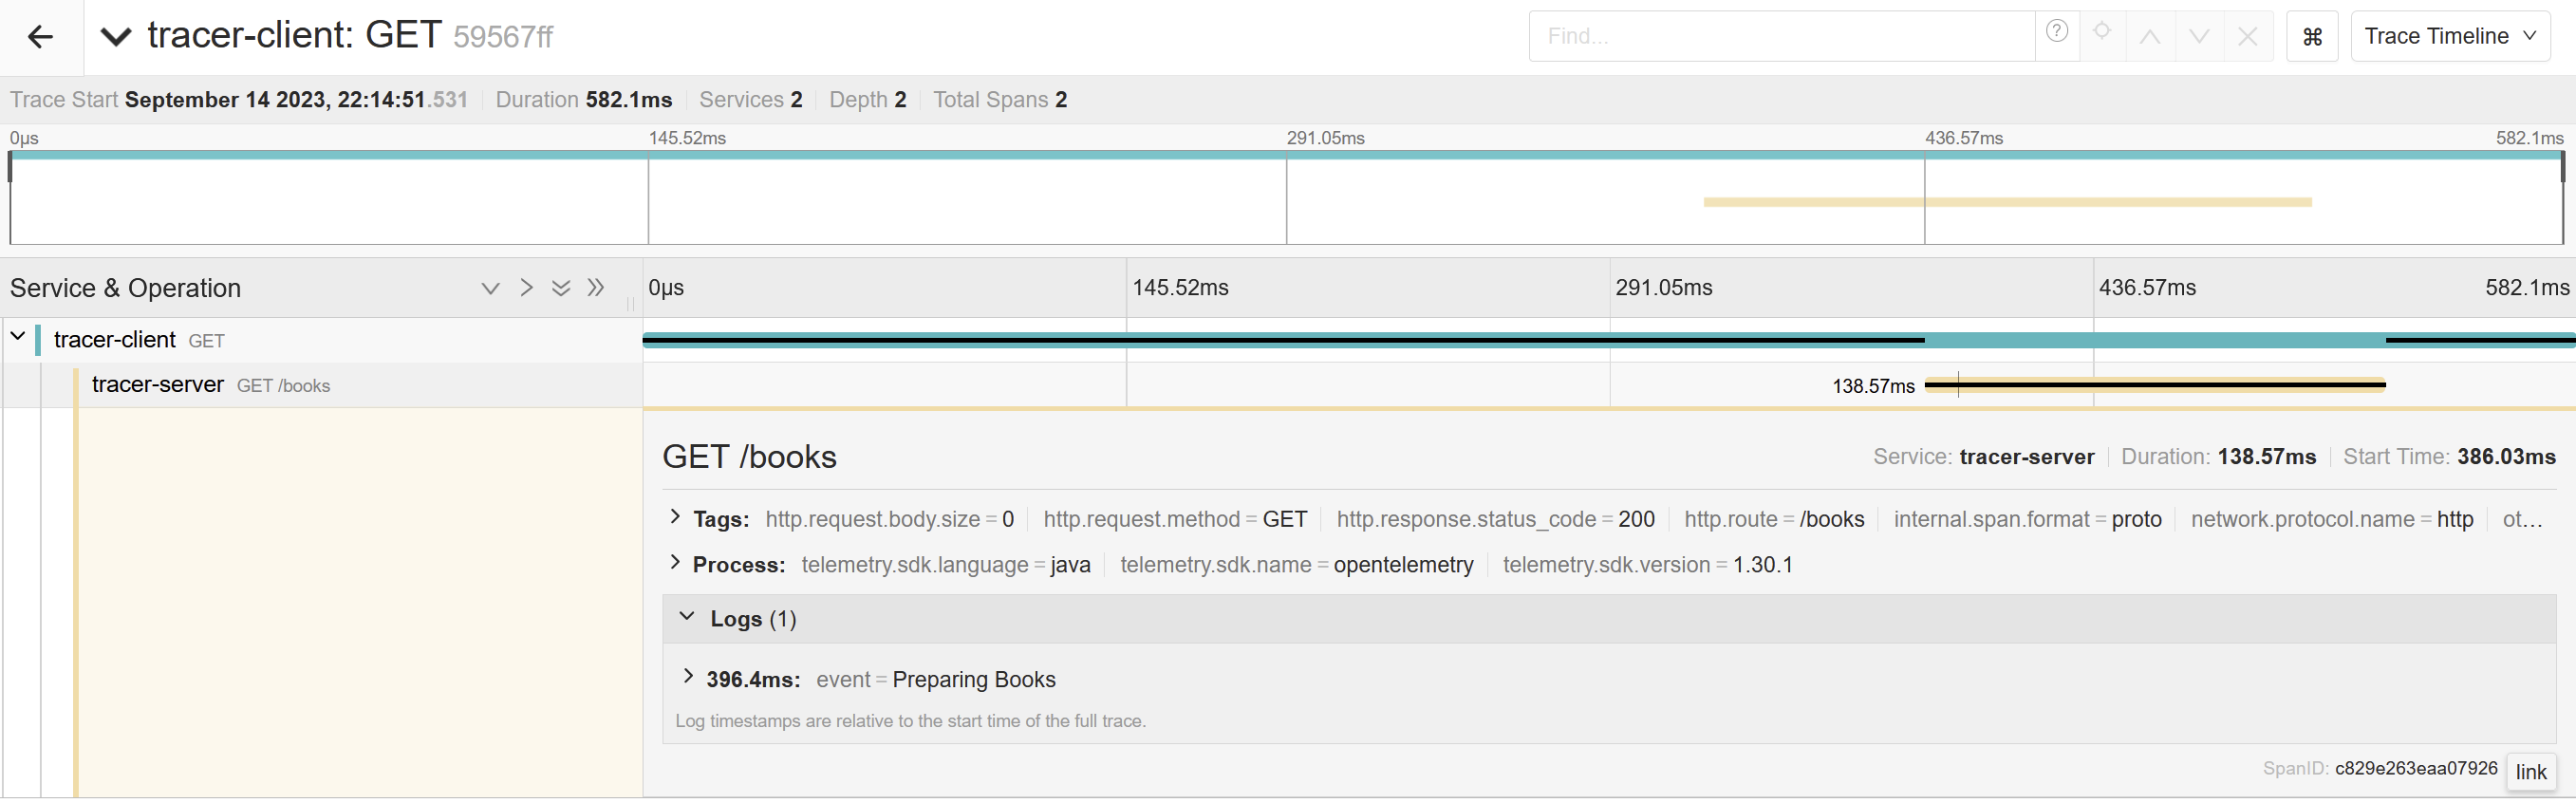Image resolution: width=2576 pixels, height=803 pixels.
Task: Collapse the tracer-client span children
Action: point(18,337)
